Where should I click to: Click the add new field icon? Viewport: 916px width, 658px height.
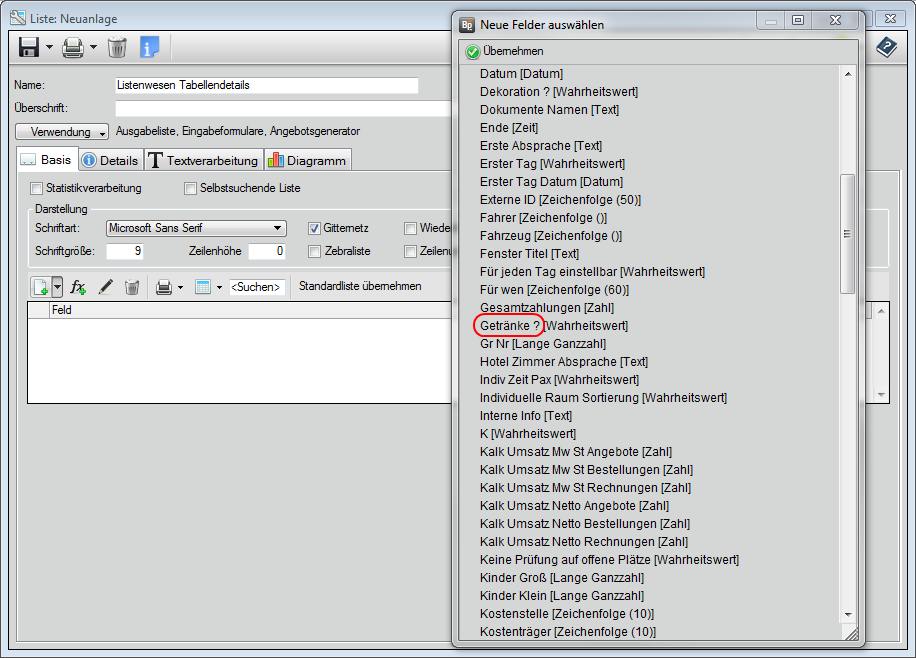[x=41, y=287]
